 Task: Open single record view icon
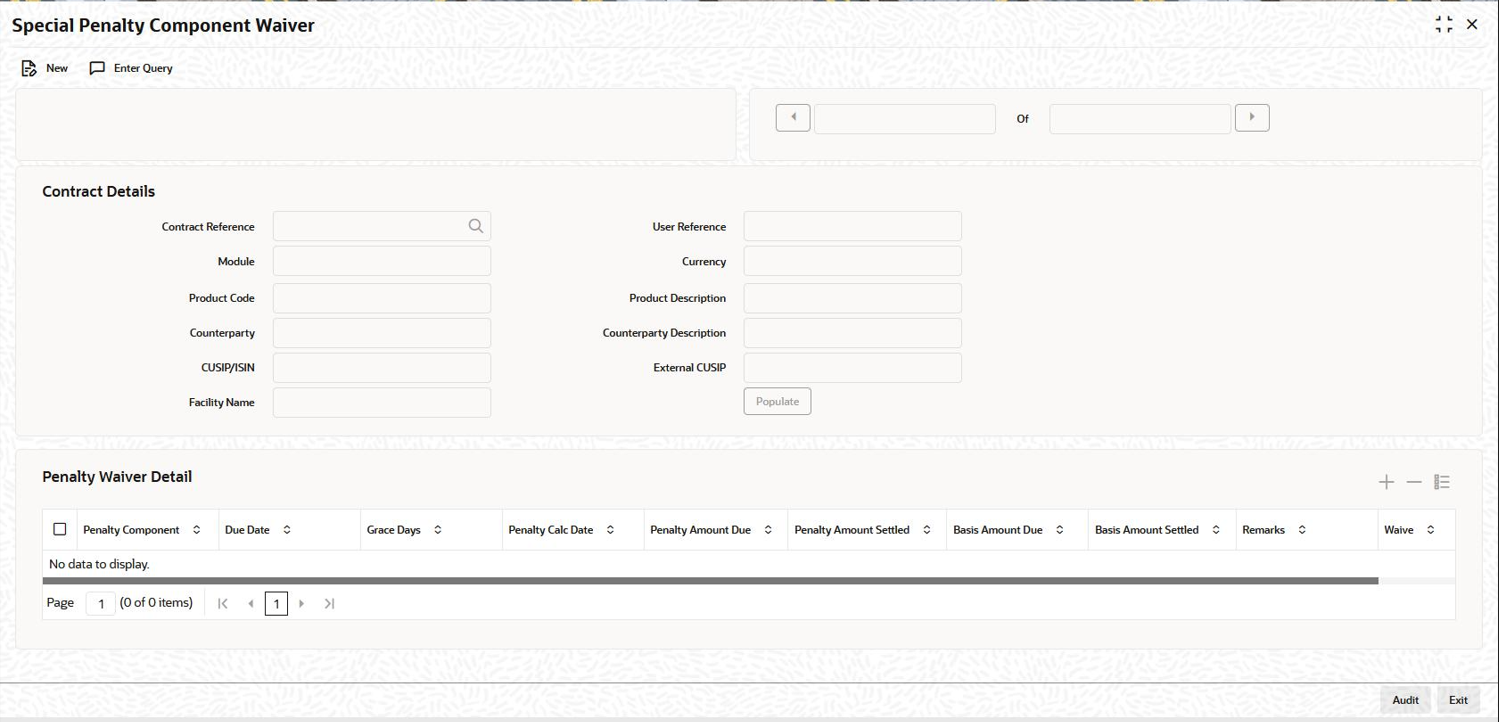[1442, 482]
